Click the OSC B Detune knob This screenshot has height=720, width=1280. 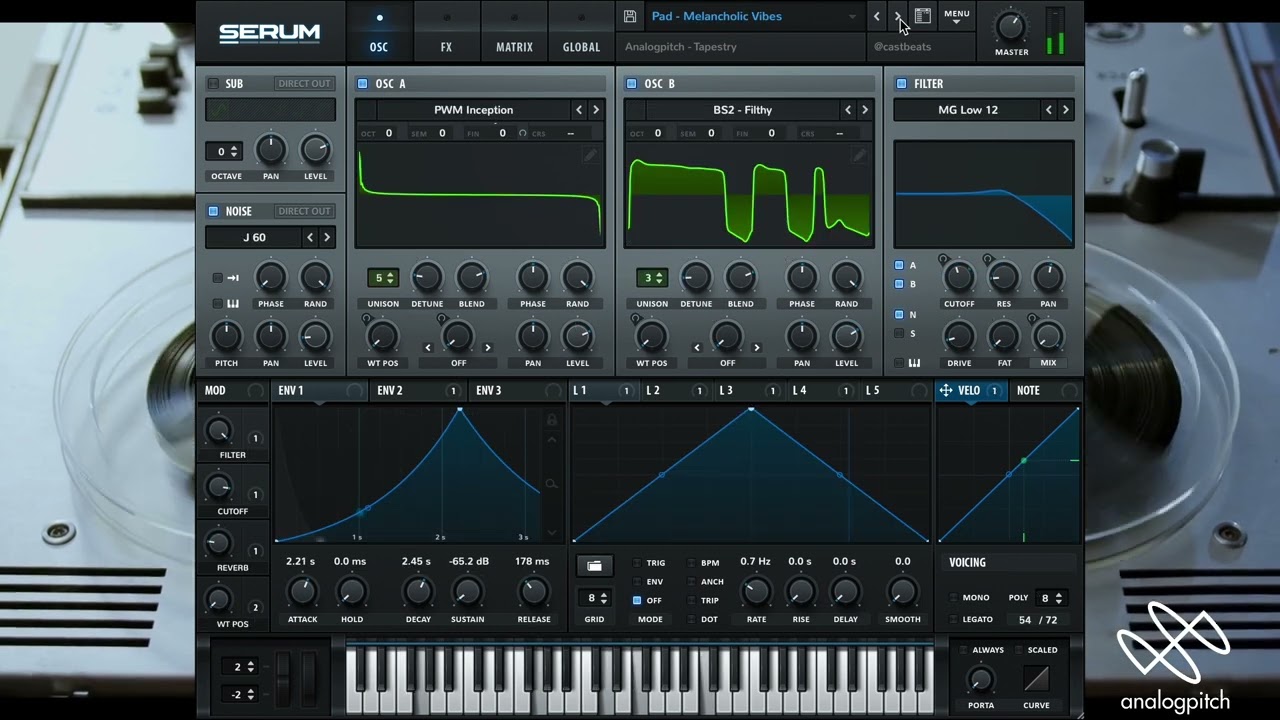(696, 278)
